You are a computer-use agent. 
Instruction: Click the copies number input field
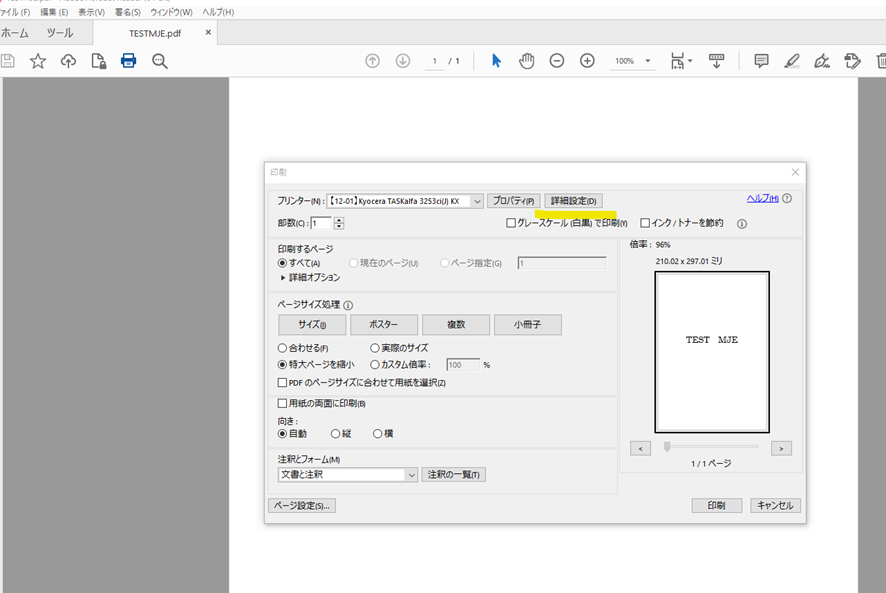[x=321, y=223]
